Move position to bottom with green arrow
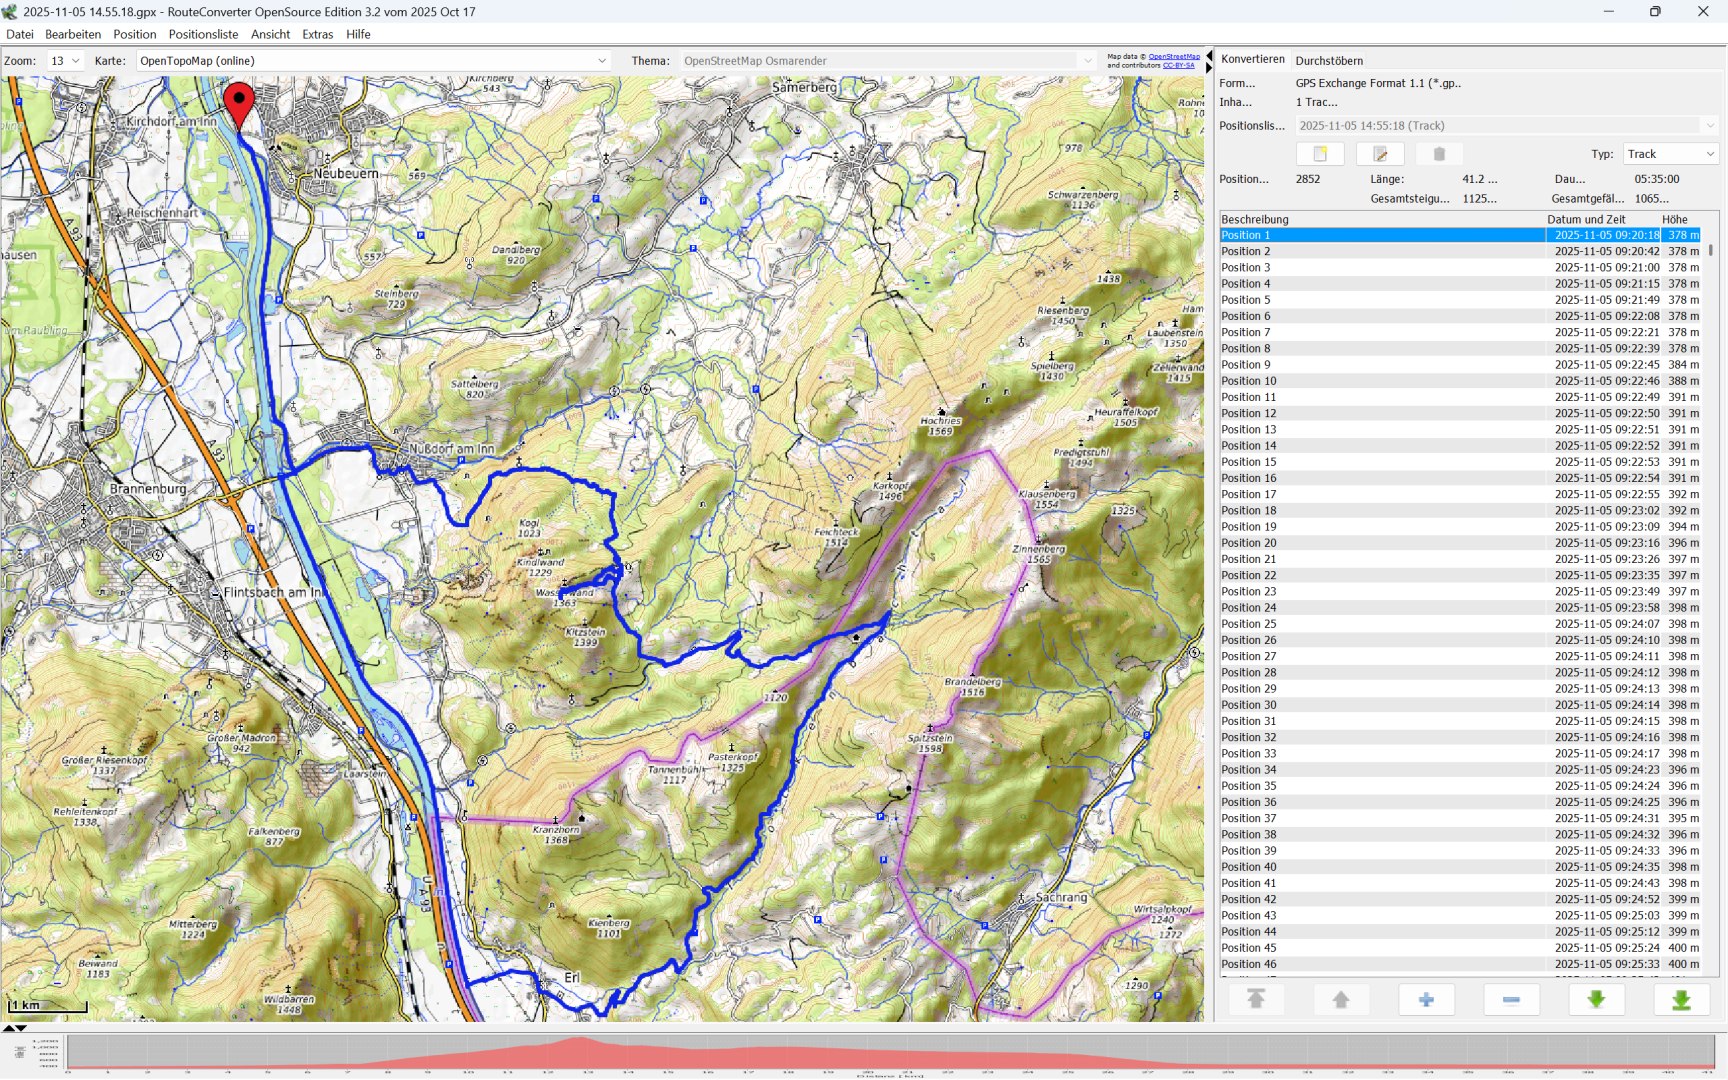Image resolution: width=1728 pixels, height=1080 pixels. tap(1681, 999)
